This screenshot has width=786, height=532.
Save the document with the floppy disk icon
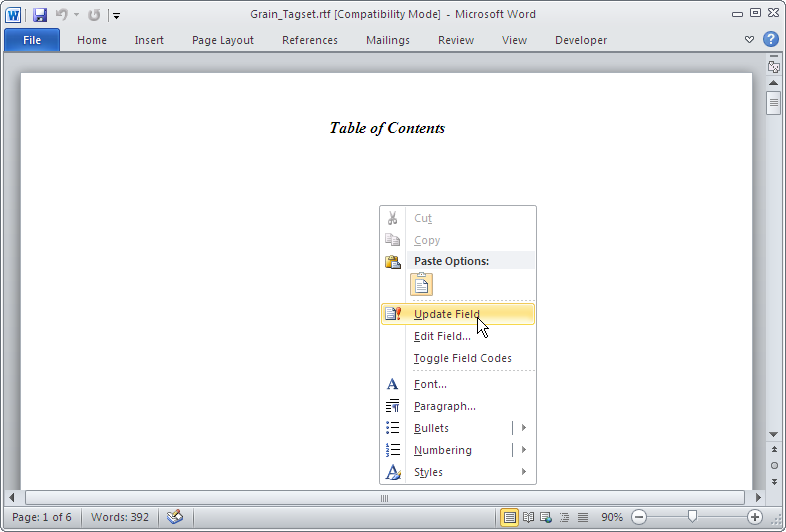(40, 15)
